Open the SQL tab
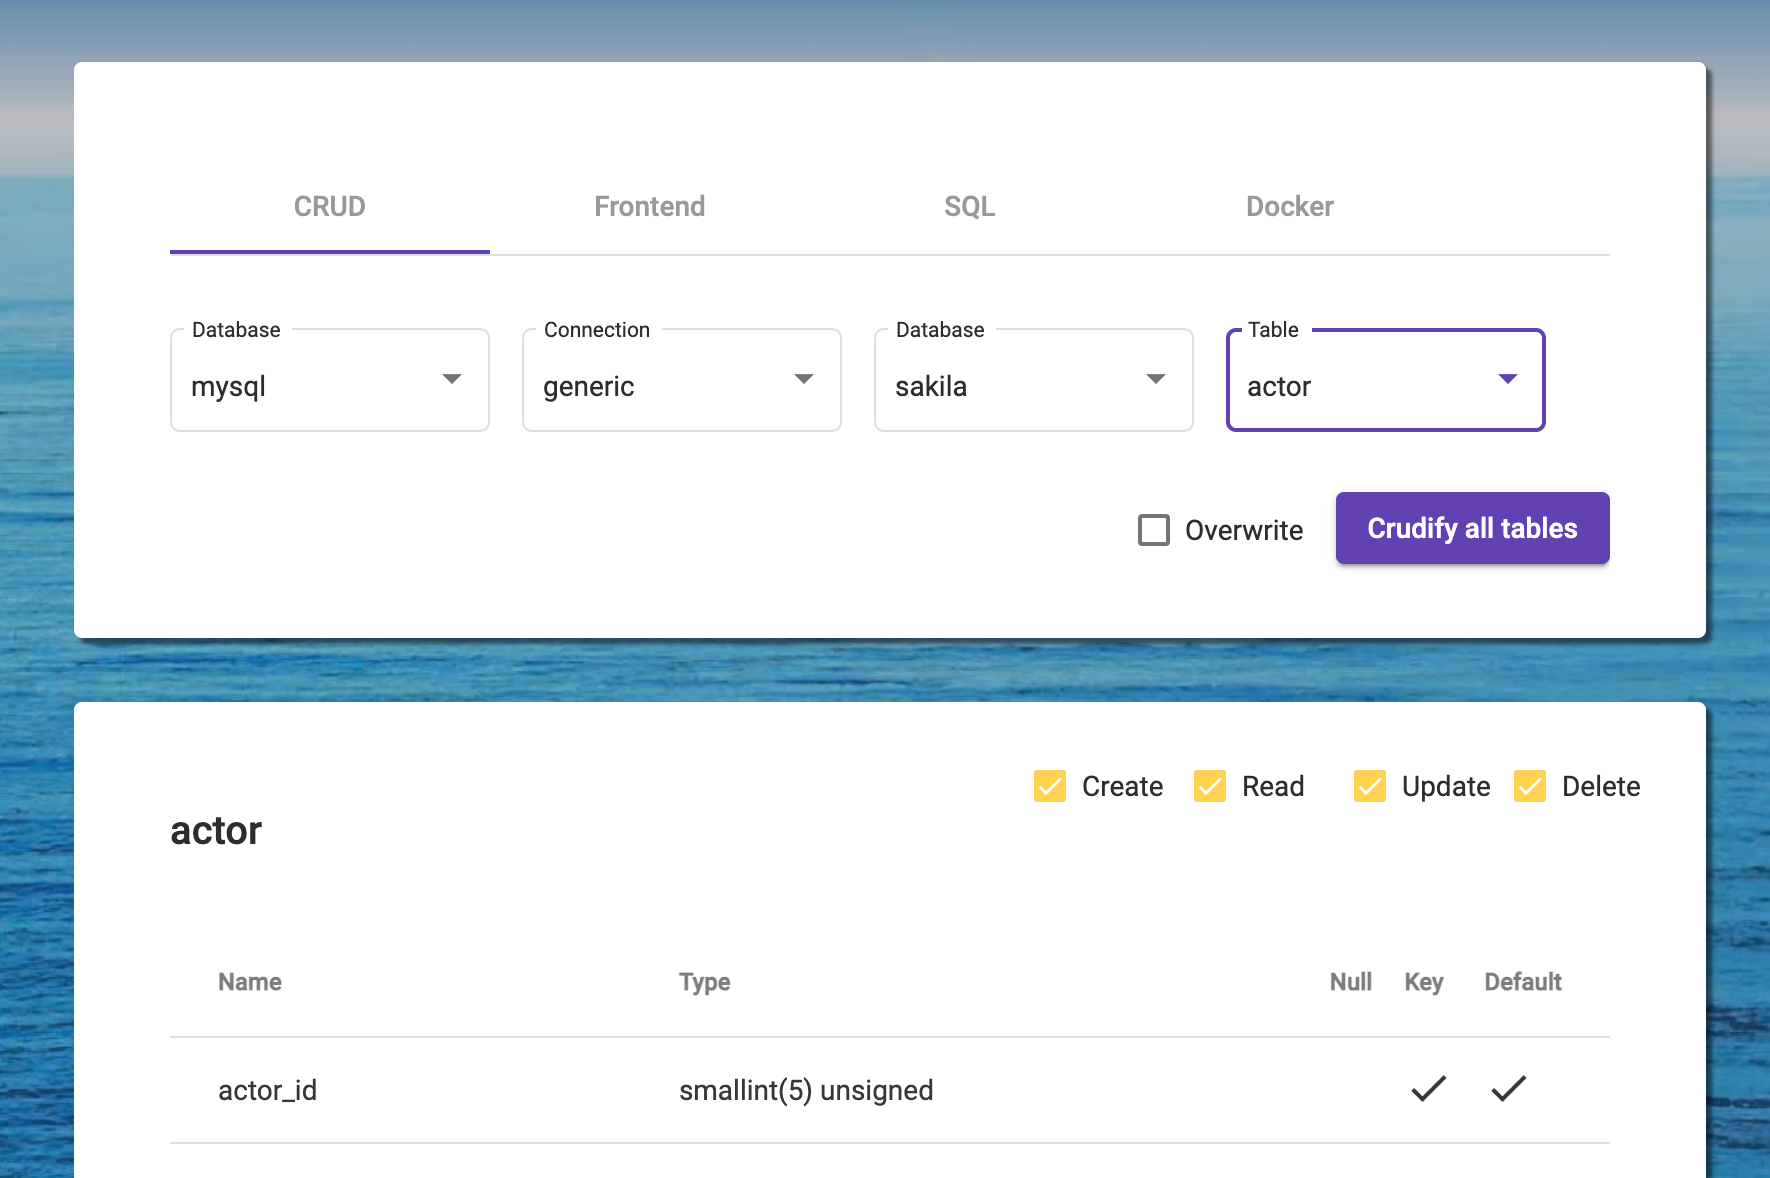This screenshot has width=1770, height=1178. pyautogui.click(x=970, y=207)
